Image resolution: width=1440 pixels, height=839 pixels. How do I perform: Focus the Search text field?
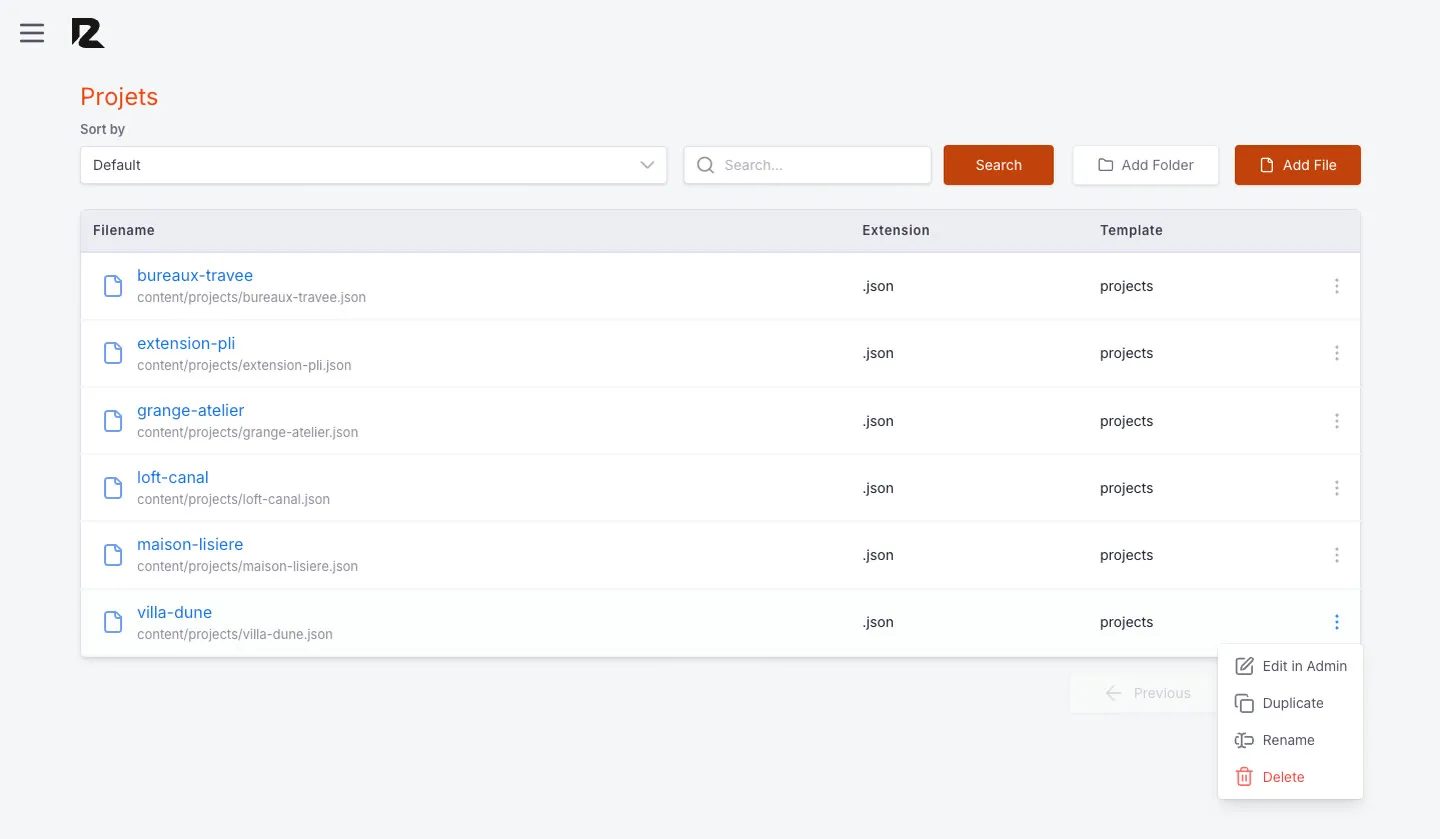pos(807,165)
